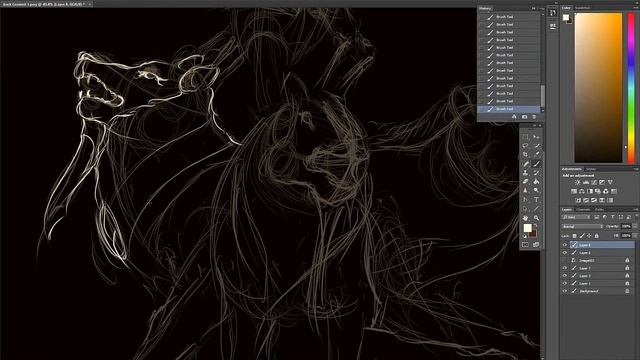The image size is (640, 360).
Task: Switch to the Paths tab
Action: [599, 210]
